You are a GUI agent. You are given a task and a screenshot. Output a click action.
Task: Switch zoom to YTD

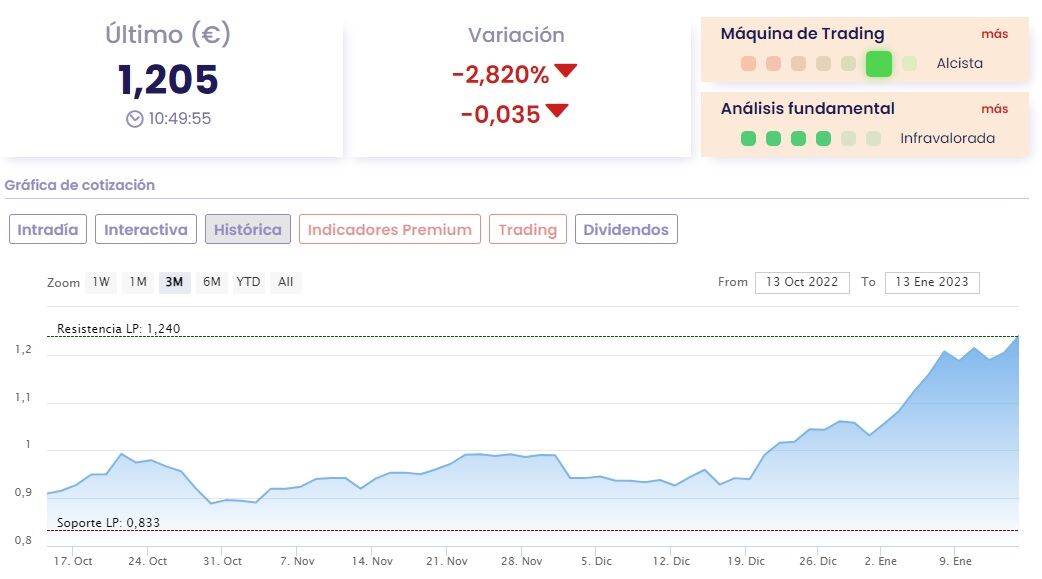248,282
